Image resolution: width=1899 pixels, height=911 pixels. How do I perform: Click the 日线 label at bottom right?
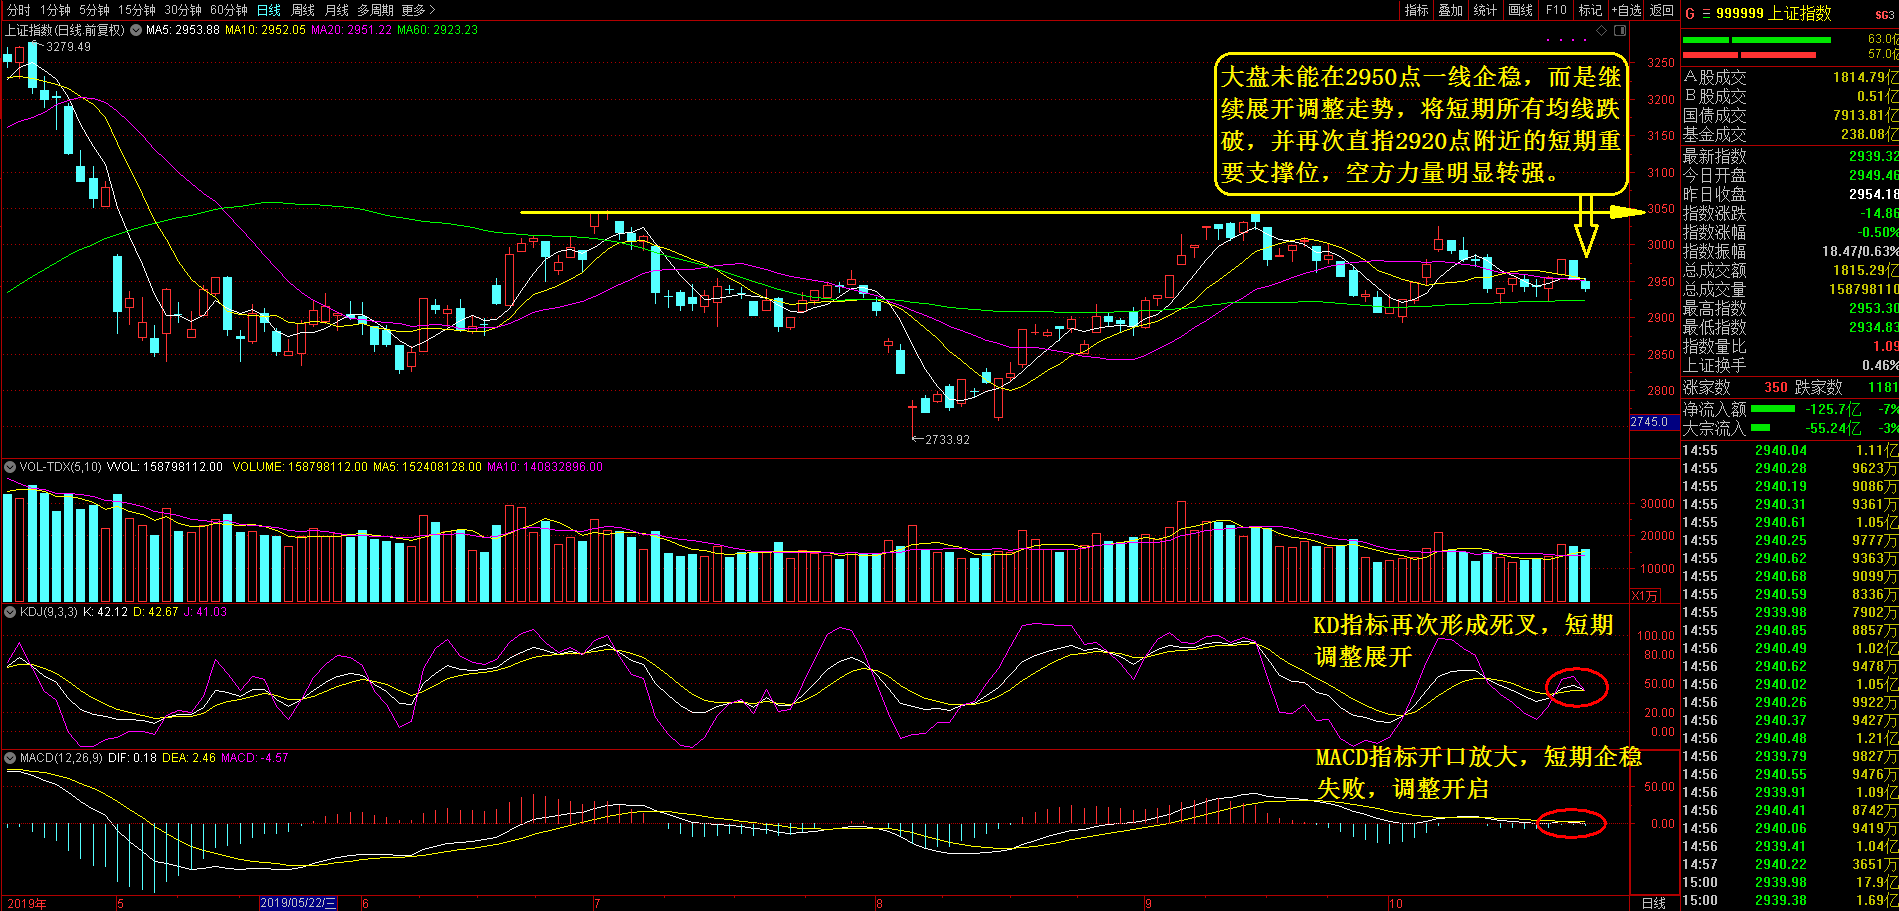pos(1655,903)
